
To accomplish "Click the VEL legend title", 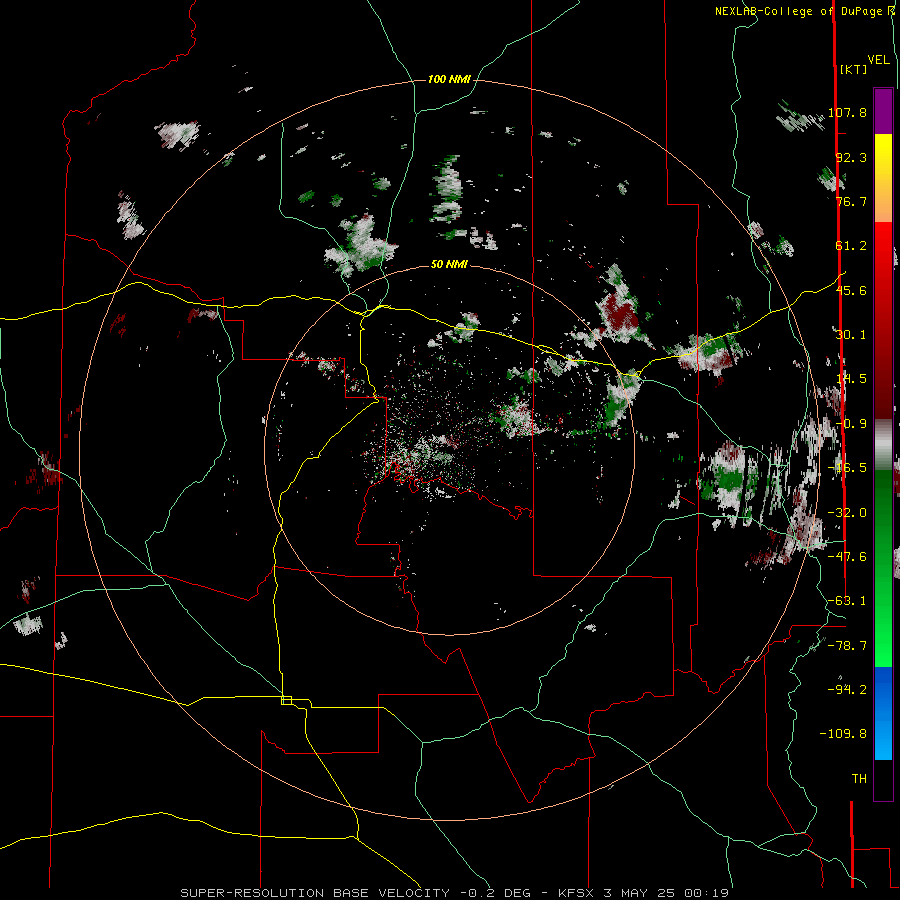I will (x=878, y=60).
